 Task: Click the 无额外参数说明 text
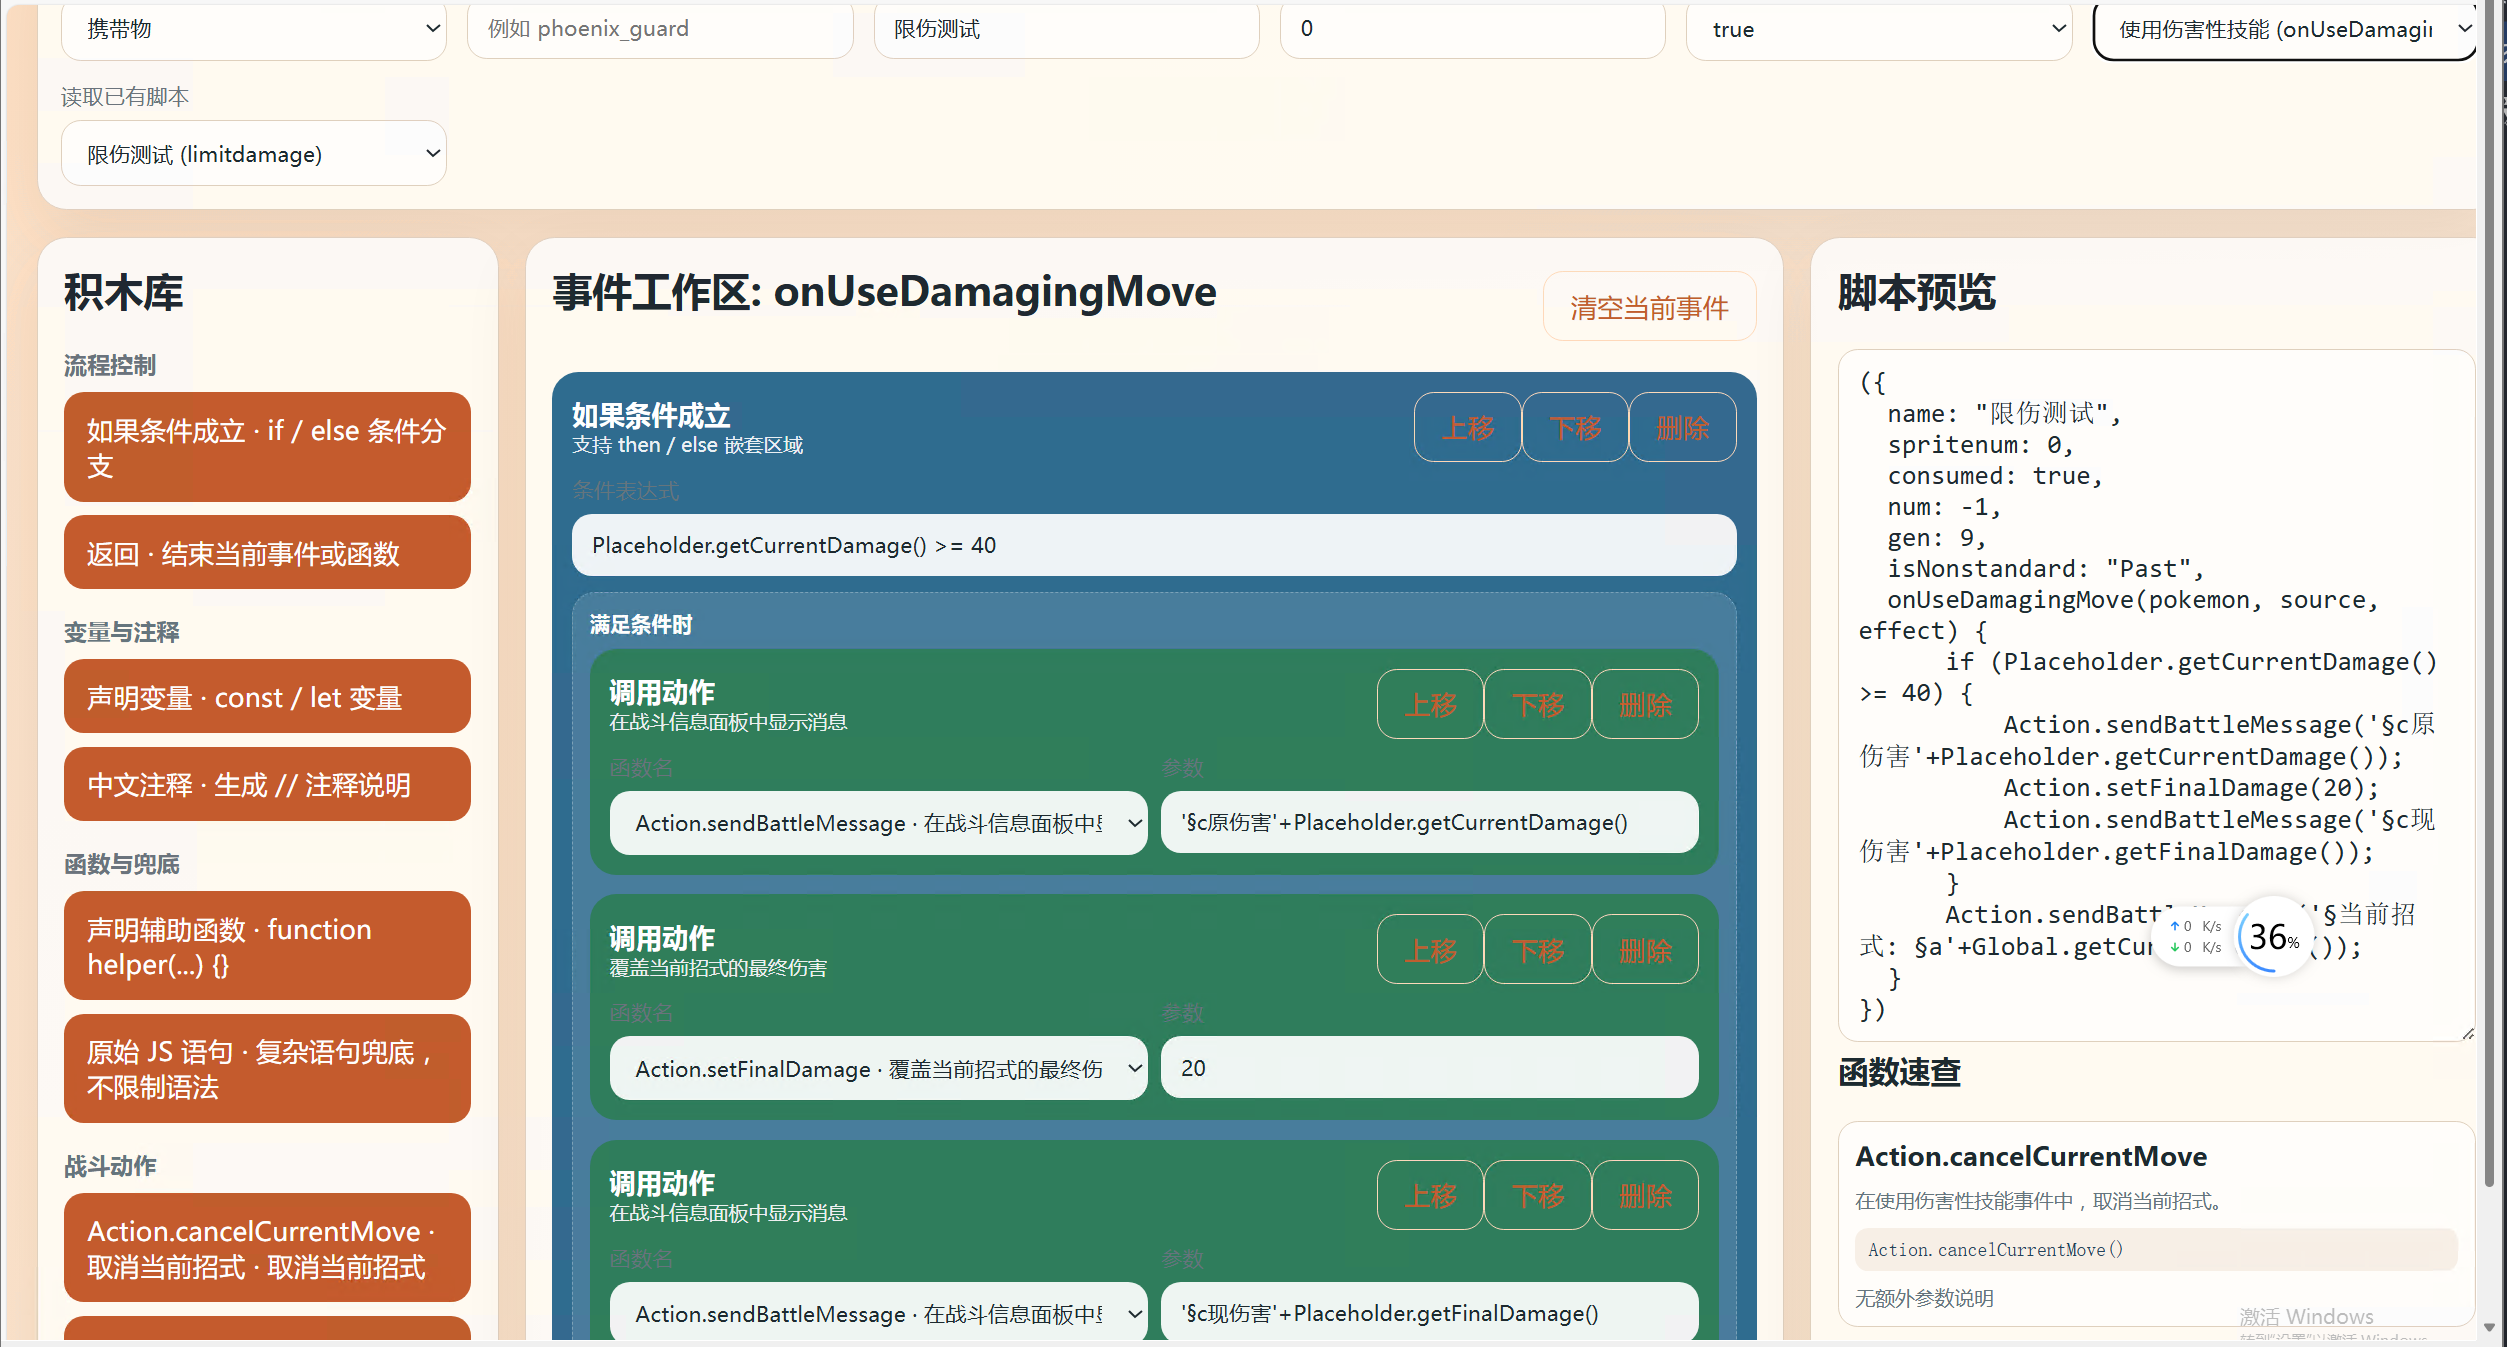1925,1298
